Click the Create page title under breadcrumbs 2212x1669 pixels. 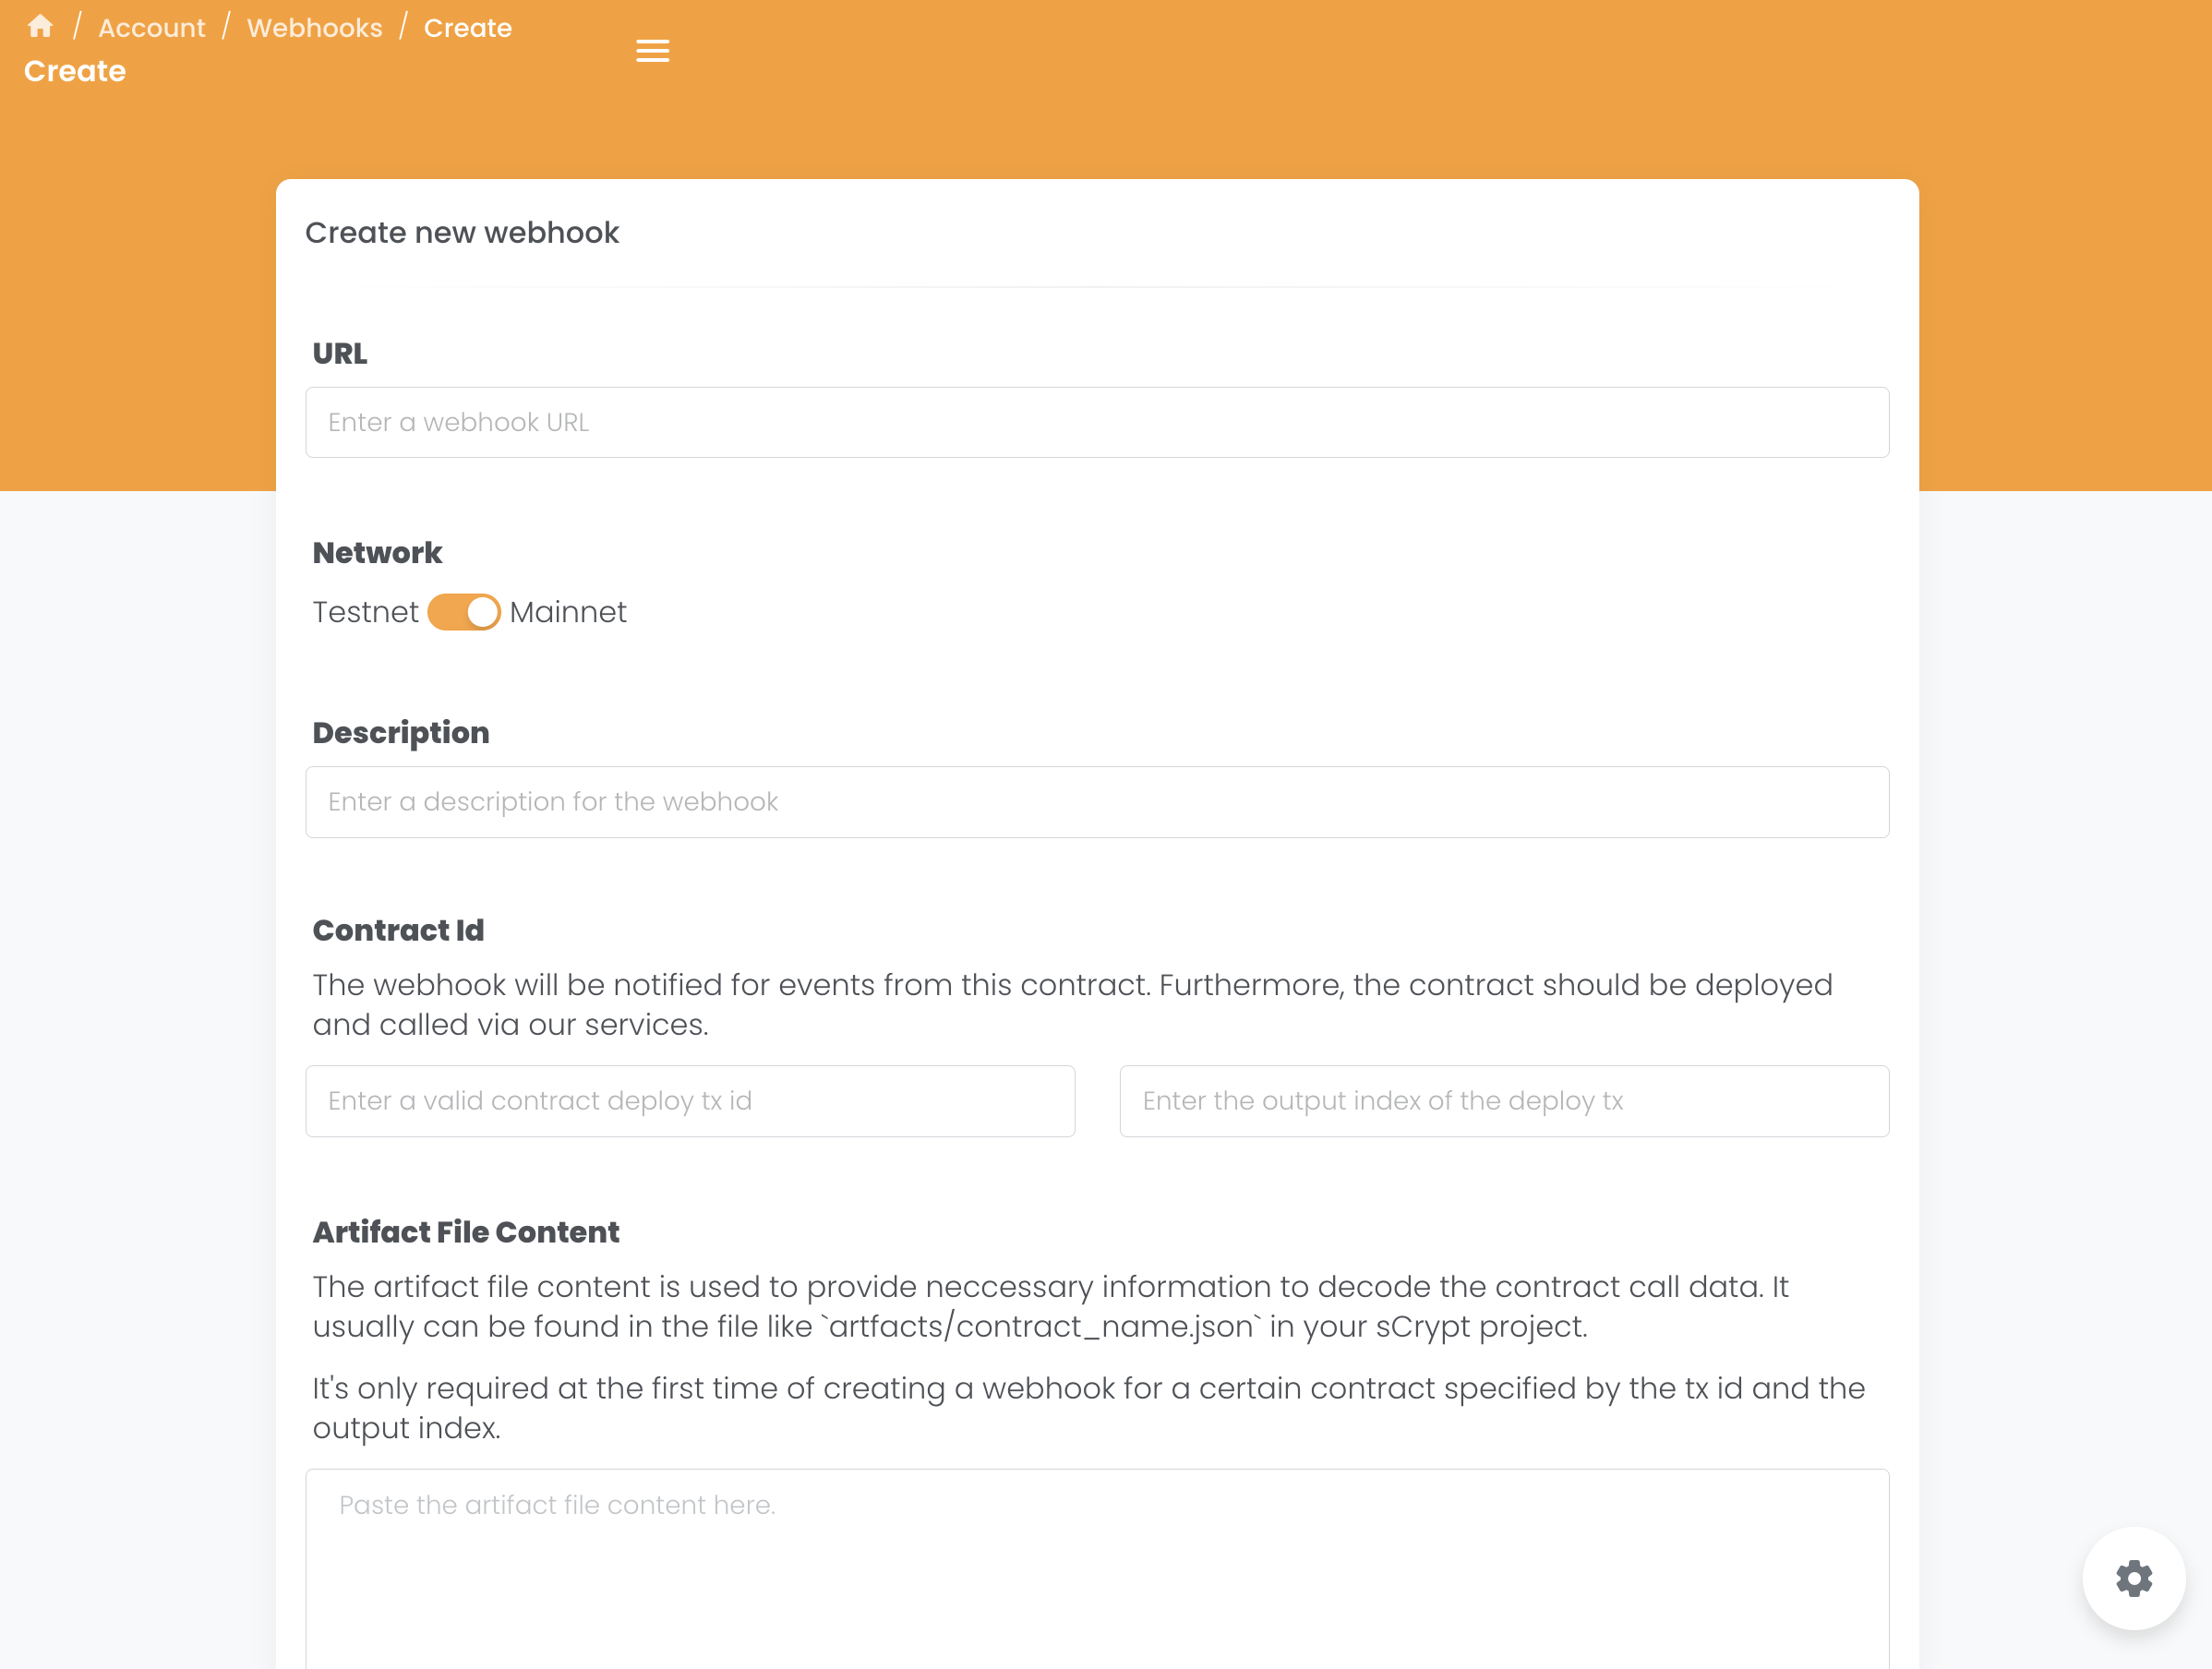[x=75, y=71]
